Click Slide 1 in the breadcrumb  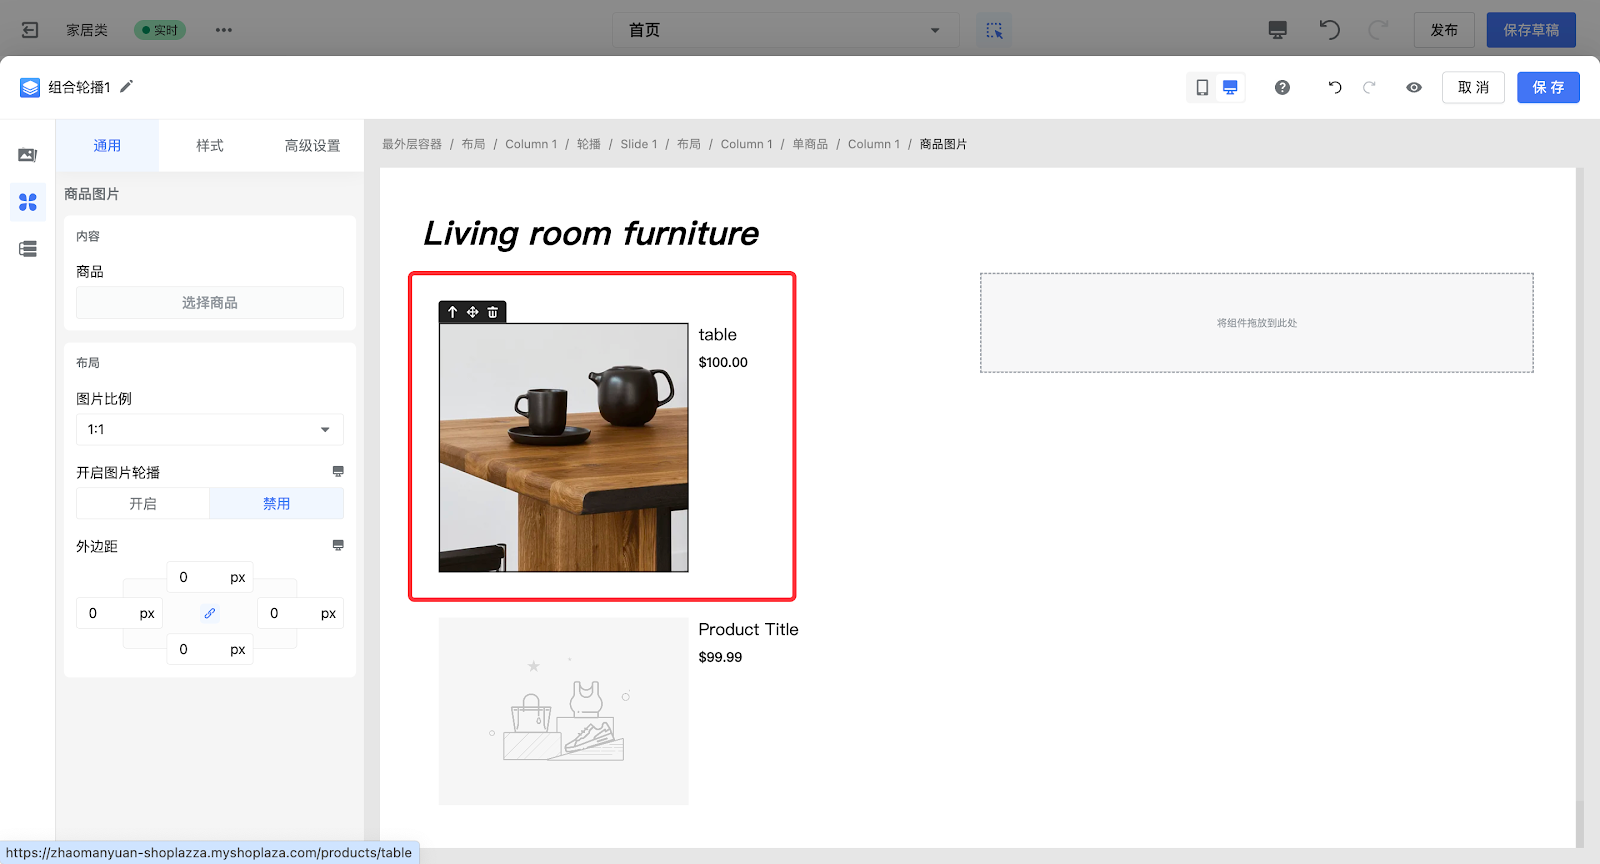(x=639, y=144)
